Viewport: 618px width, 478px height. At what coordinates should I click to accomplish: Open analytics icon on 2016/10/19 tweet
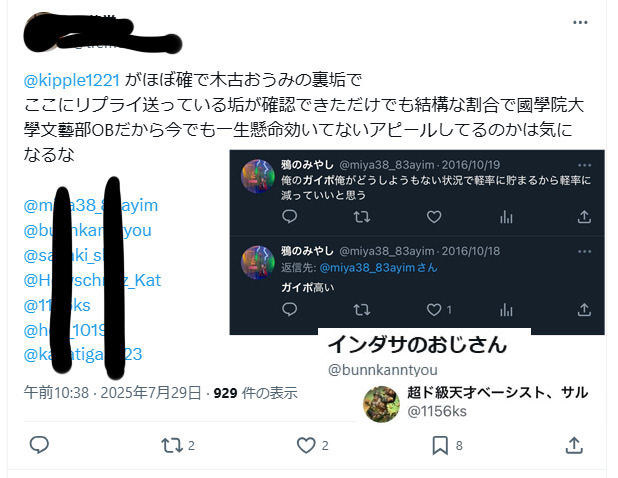click(x=506, y=217)
